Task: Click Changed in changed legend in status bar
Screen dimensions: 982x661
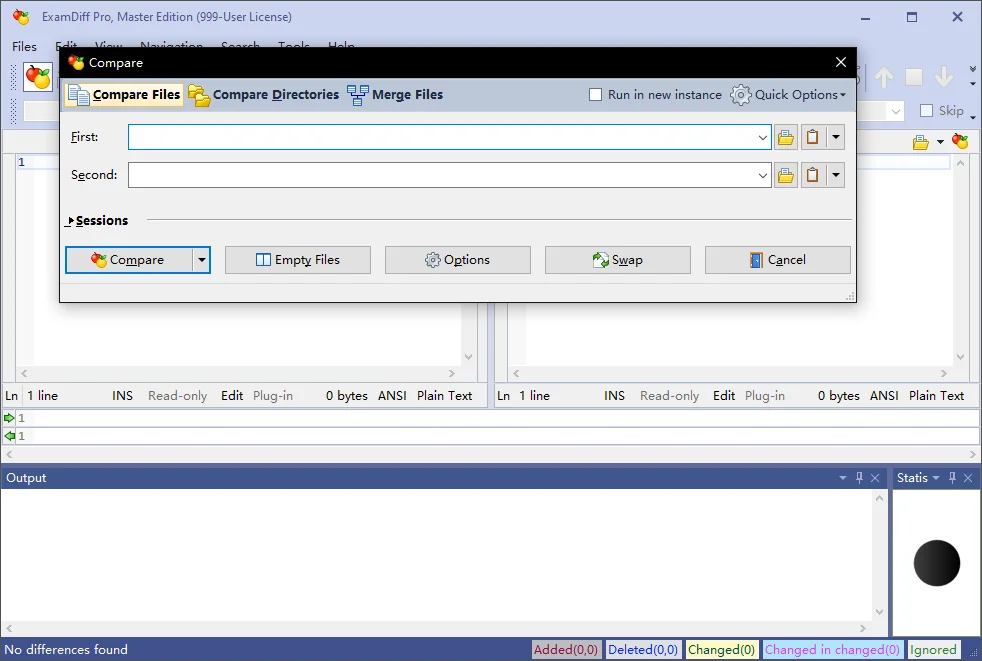Action: coord(832,650)
